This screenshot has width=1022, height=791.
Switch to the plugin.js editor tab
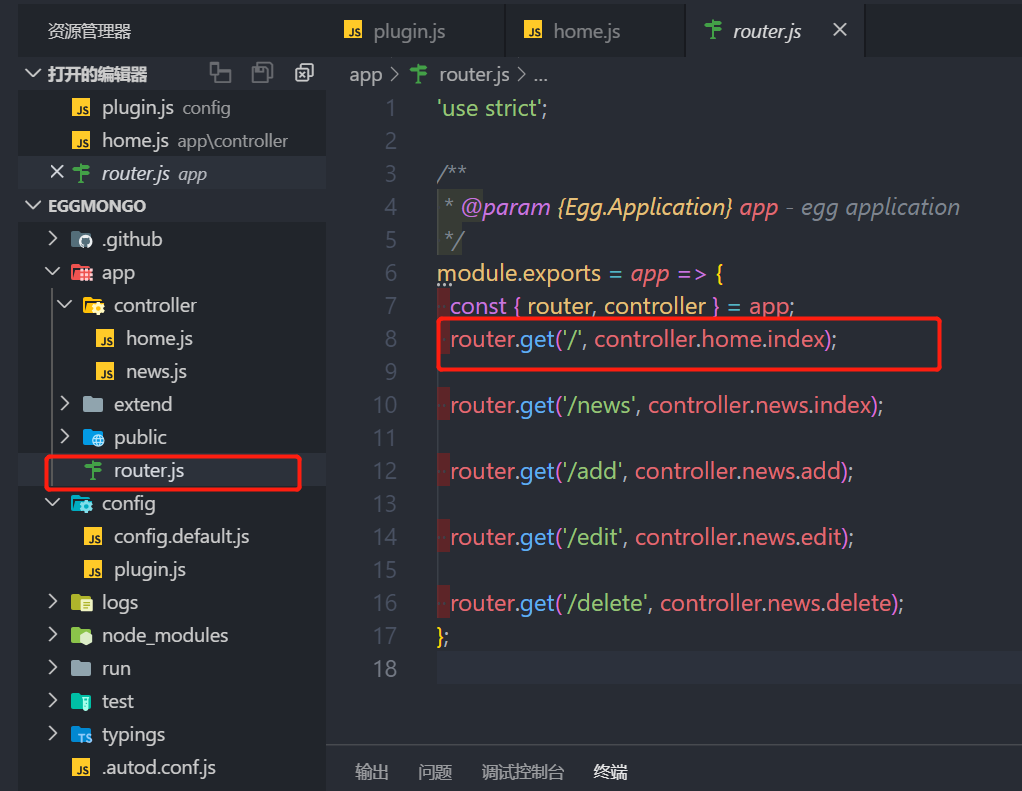(x=408, y=31)
